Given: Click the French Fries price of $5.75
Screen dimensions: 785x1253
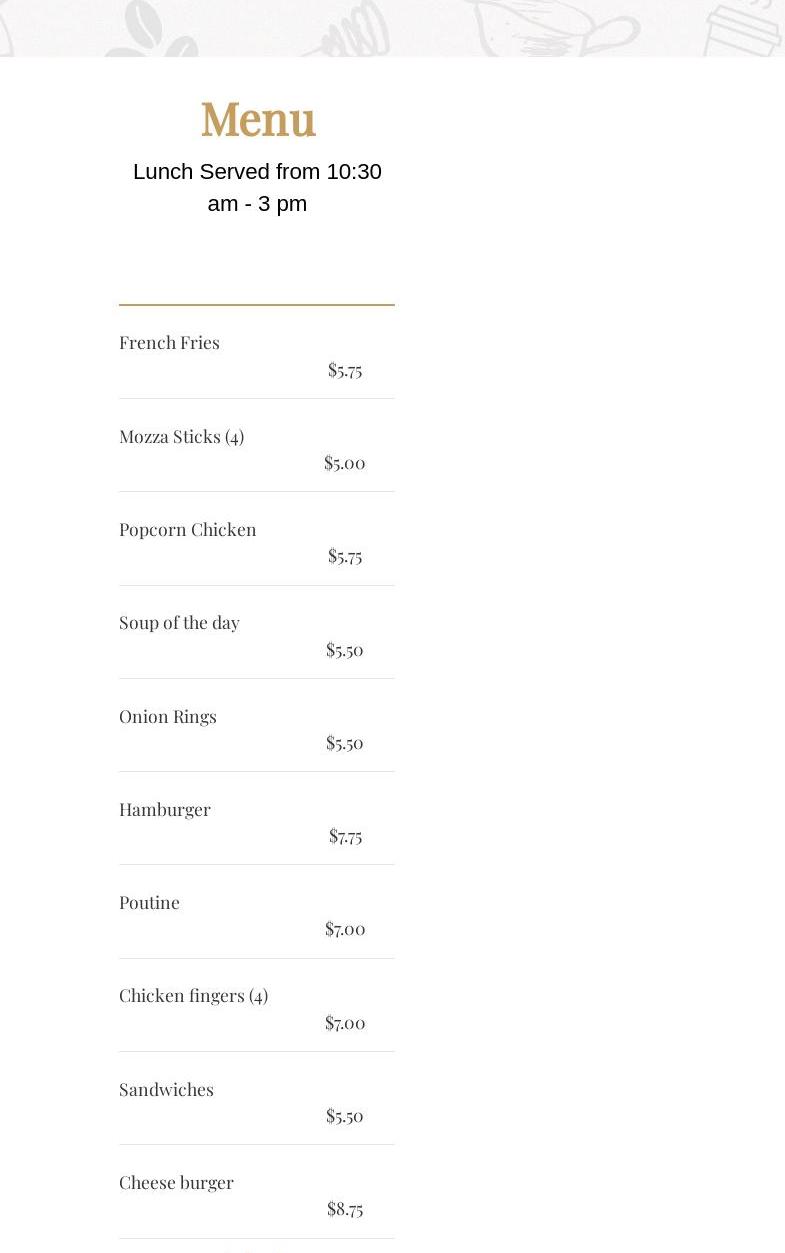Looking at the screenshot, I should tap(345, 370).
